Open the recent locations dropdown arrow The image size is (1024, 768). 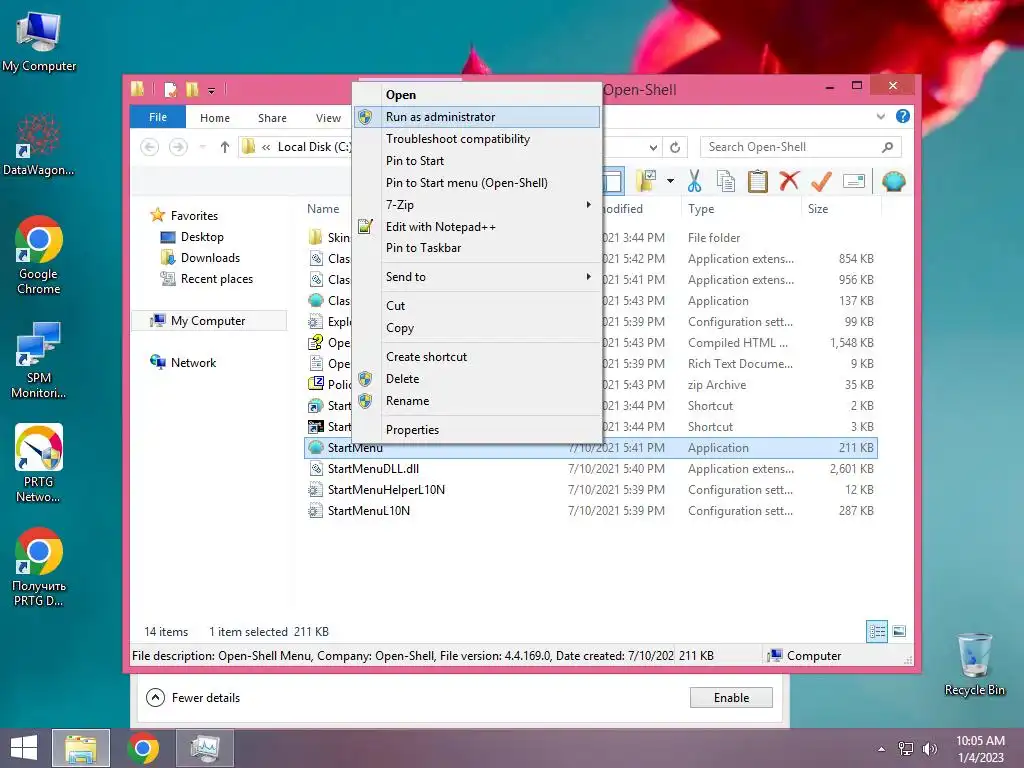202,147
